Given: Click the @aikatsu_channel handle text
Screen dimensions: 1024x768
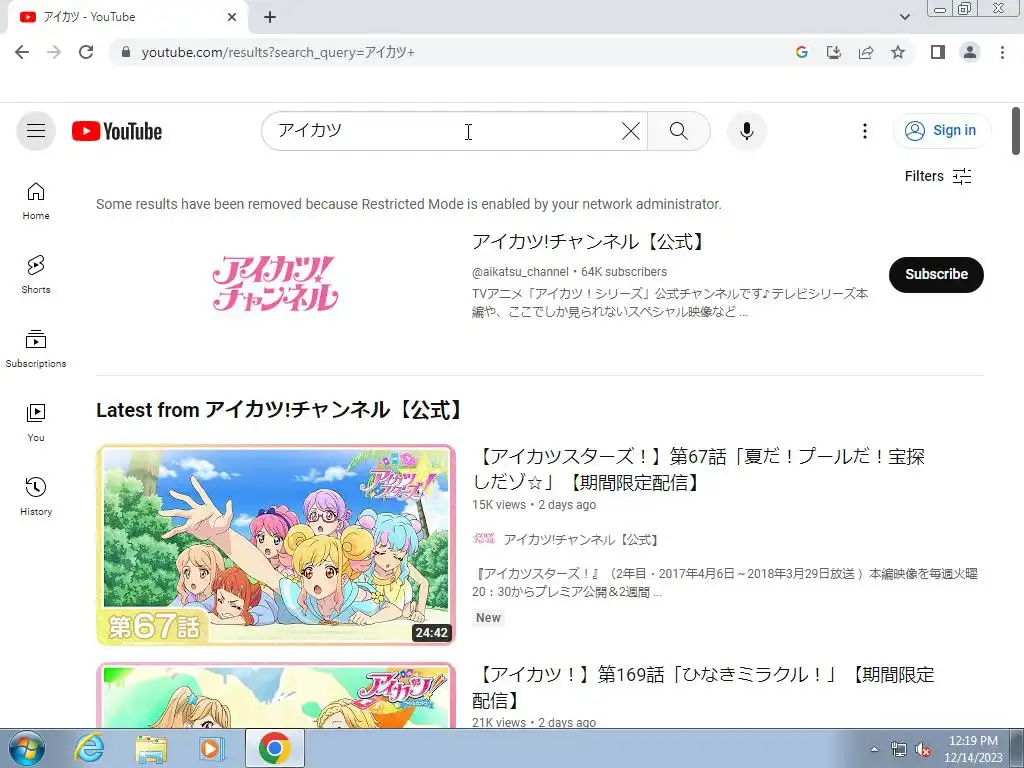Looking at the screenshot, I should 520,272.
